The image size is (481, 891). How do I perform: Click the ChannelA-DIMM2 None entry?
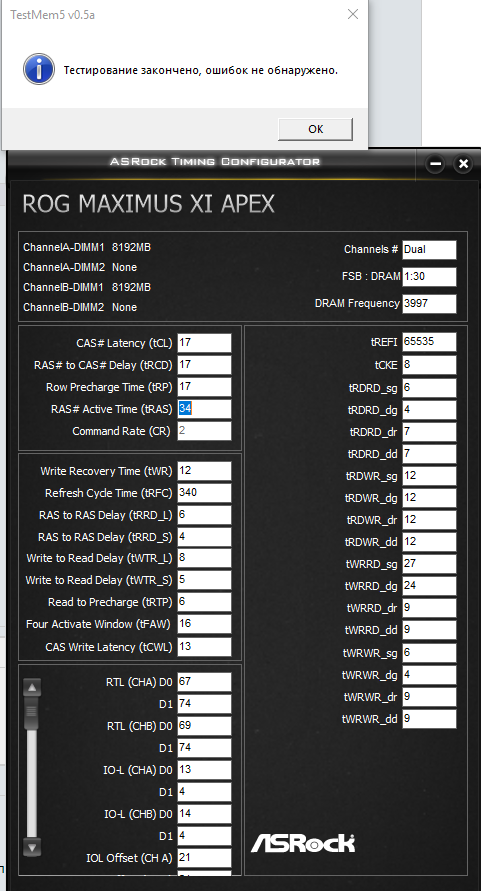pyautogui.click(x=80, y=267)
